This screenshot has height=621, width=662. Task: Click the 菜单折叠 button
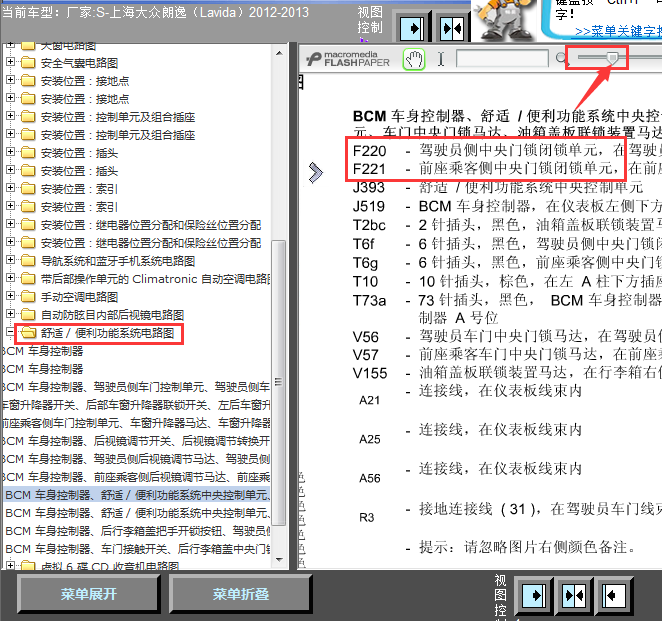coord(241,594)
